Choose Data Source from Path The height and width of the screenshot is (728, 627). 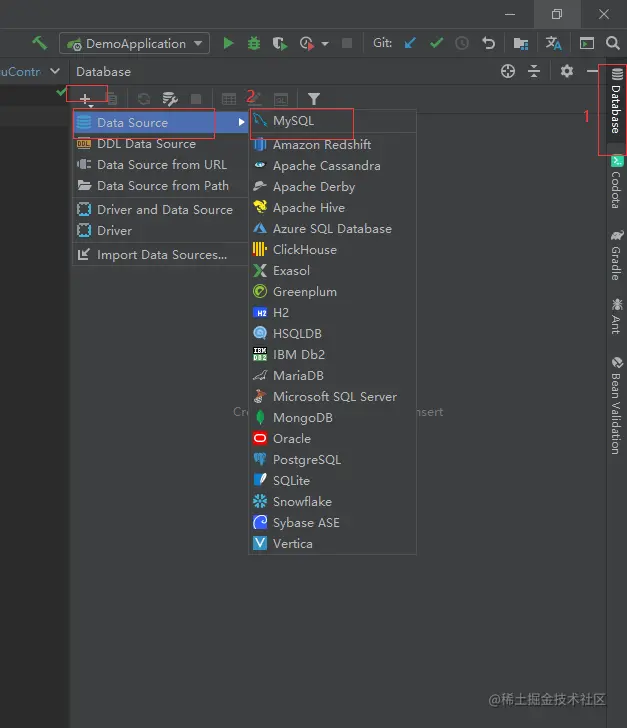(161, 186)
